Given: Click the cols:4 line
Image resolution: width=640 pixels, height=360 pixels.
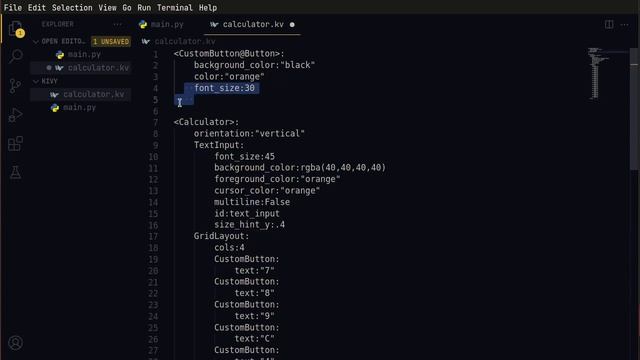Looking at the screenshot, I should [x=229, y=248].
